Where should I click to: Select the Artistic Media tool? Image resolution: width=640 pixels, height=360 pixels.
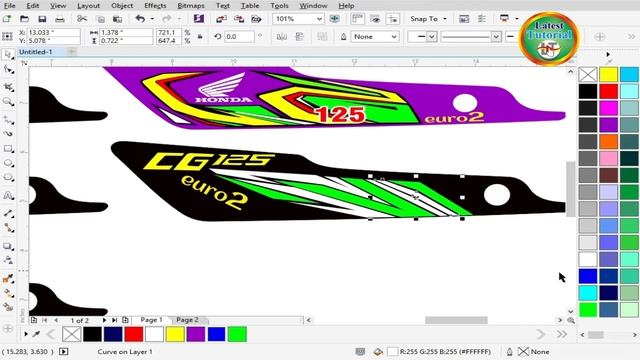(8, 133)
